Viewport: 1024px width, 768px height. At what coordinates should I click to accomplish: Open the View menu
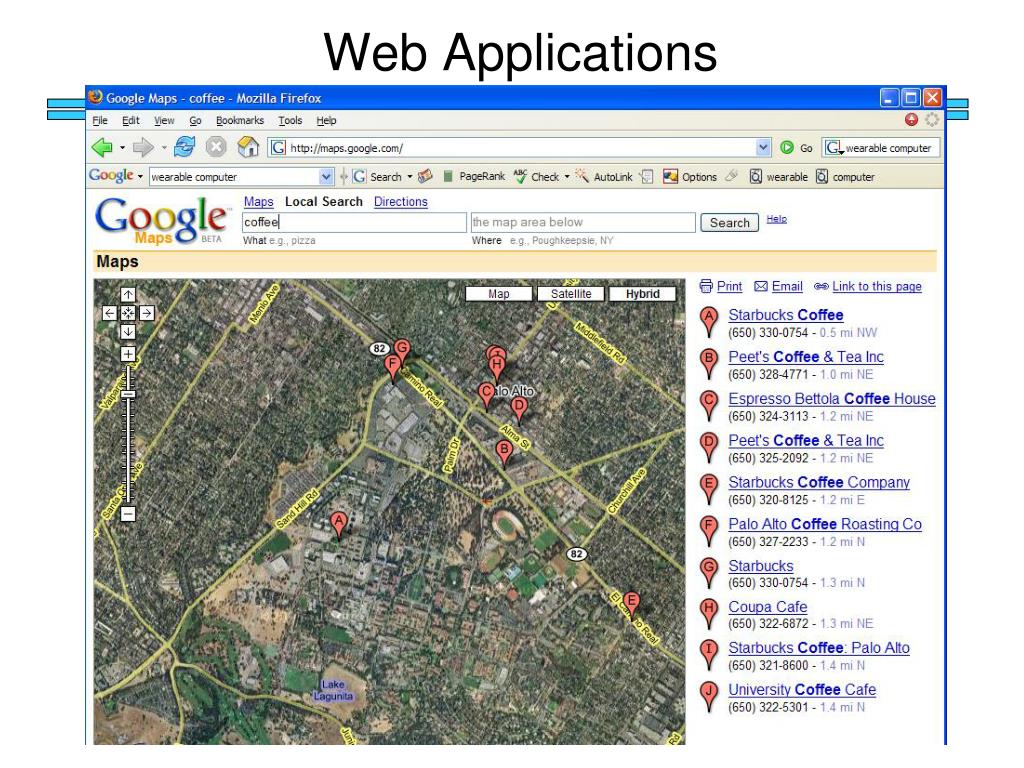tap(164, 120)
